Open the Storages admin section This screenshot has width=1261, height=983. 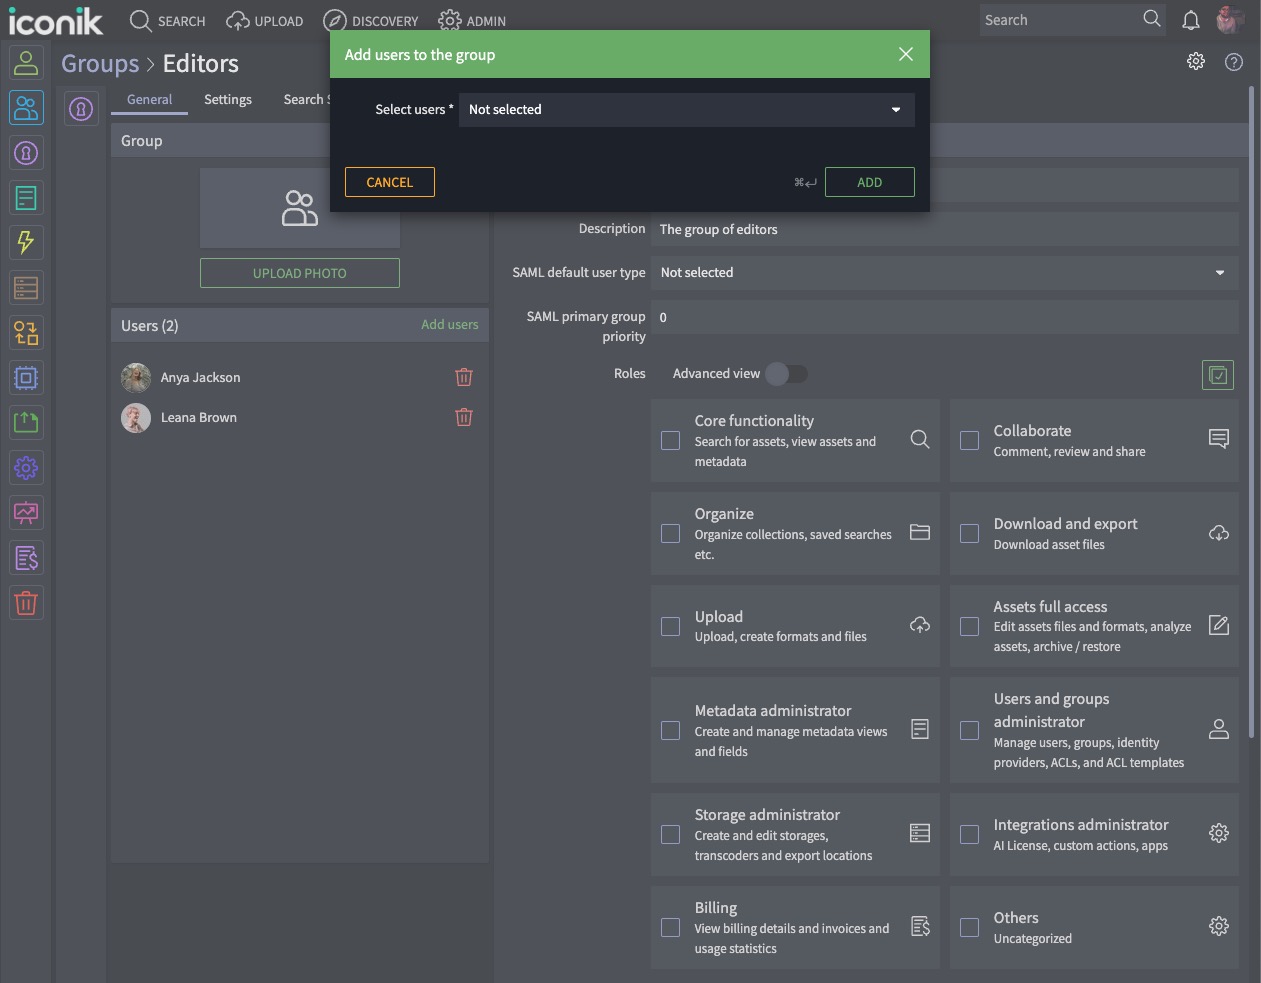coord(26,287)
